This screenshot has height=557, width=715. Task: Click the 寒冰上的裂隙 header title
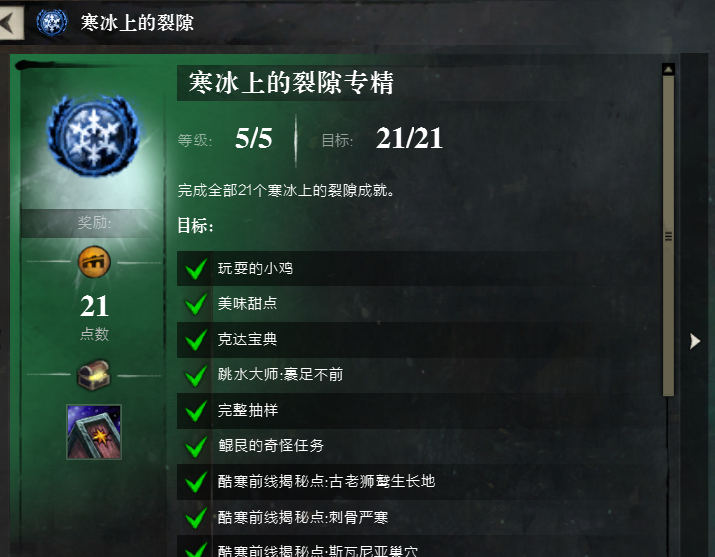[137, 22]
